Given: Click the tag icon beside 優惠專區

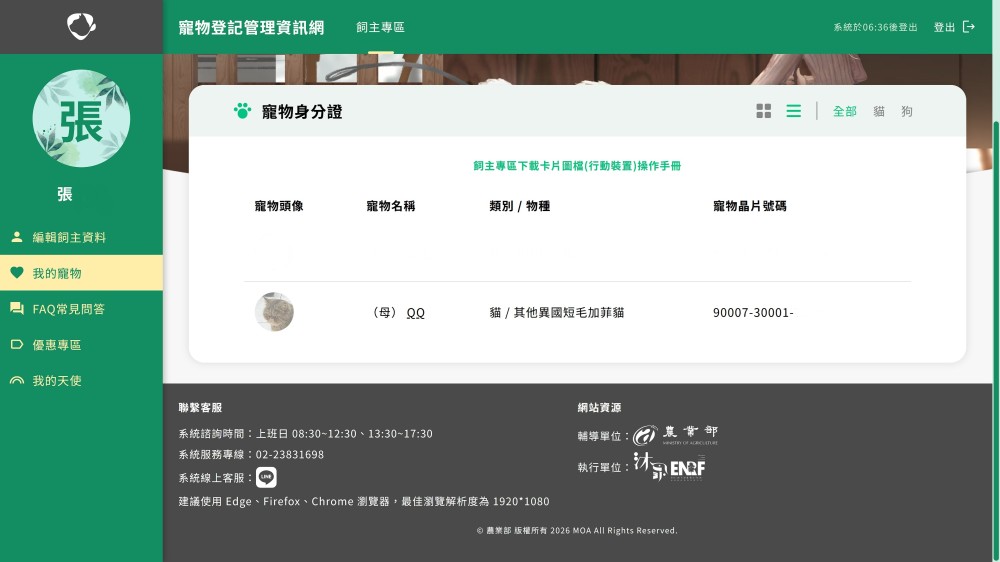Looking at the screenshot, I should click(x=17, y=344).
